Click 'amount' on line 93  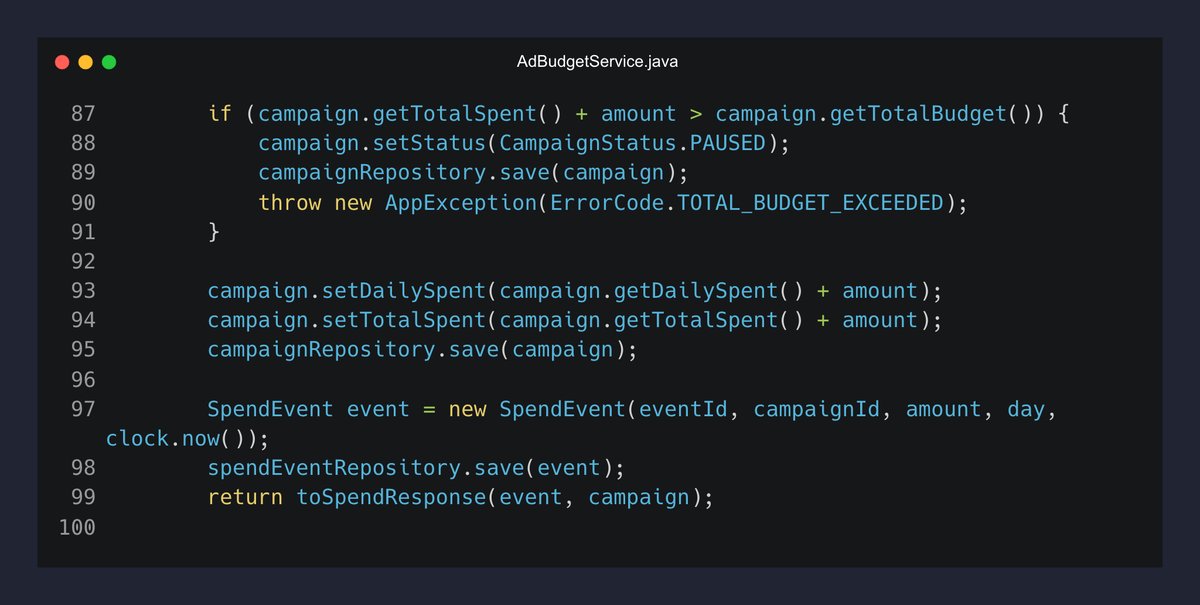click(880, 290)
